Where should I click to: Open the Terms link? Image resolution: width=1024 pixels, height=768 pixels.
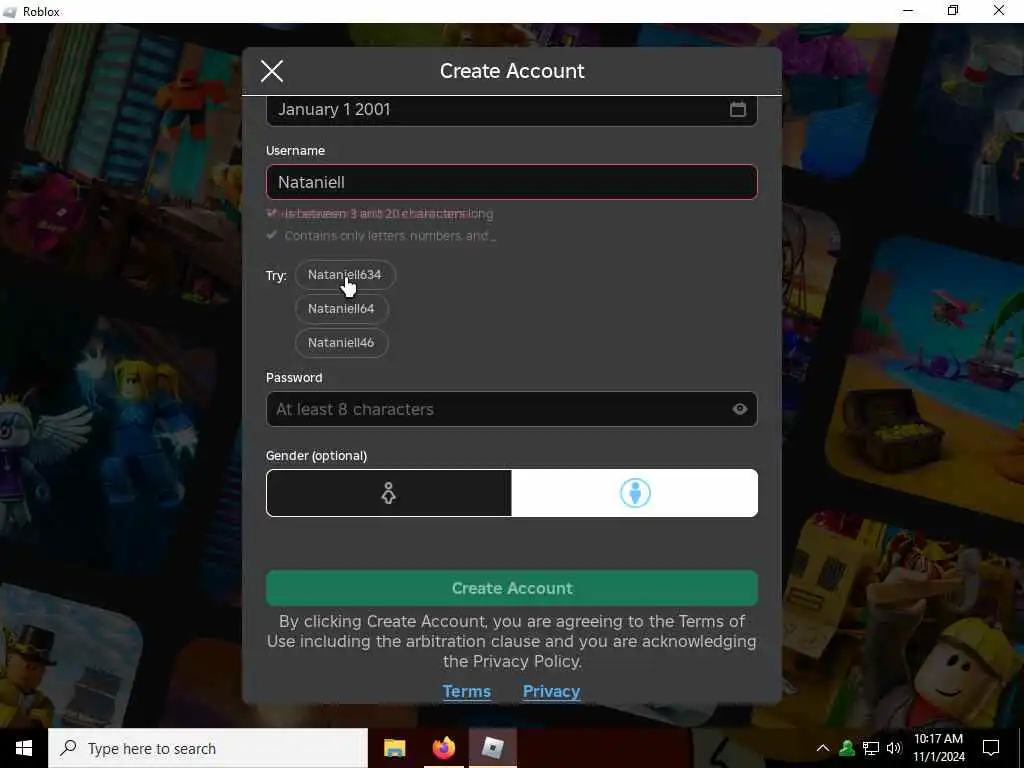point(466,692)
